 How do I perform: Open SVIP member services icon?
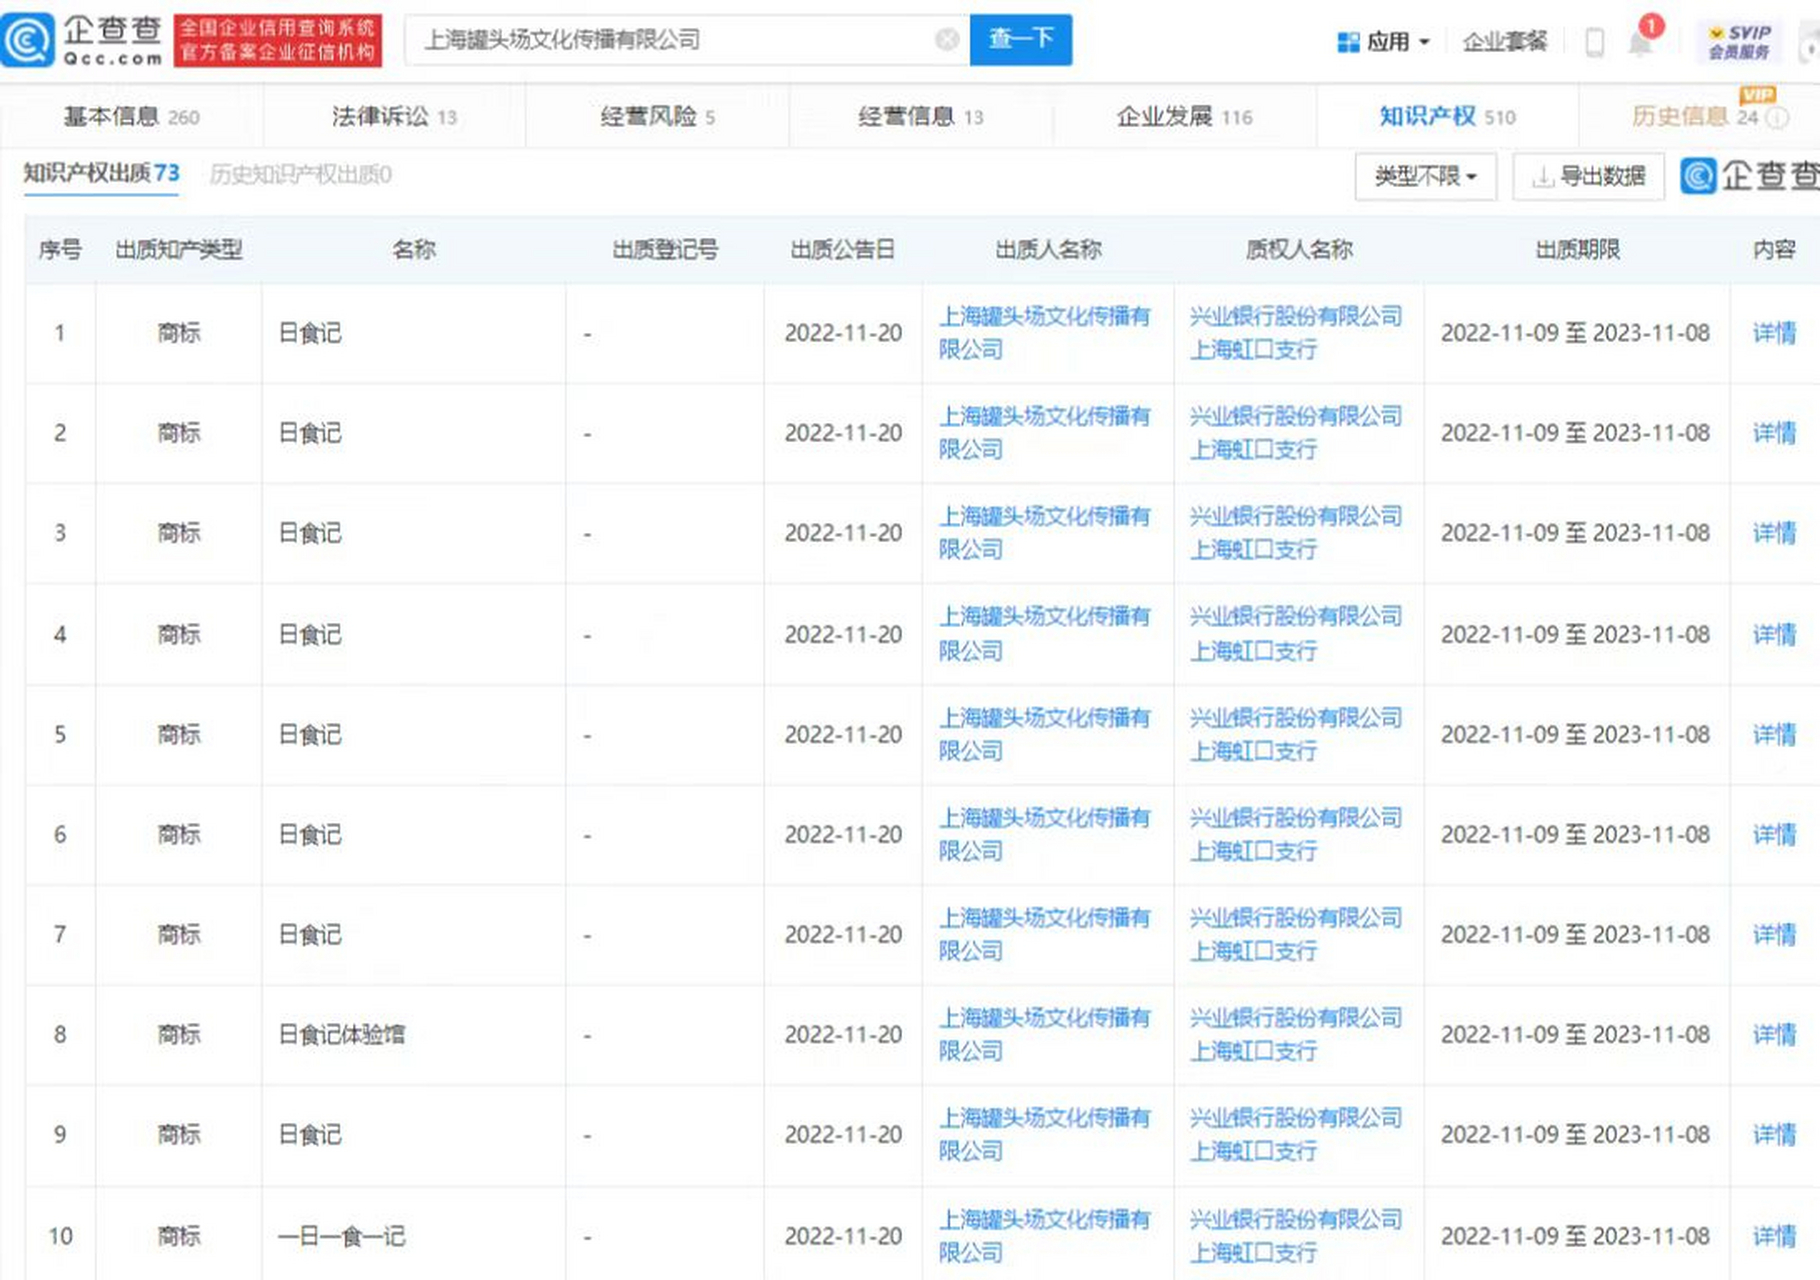click(x=1740, y=41)
